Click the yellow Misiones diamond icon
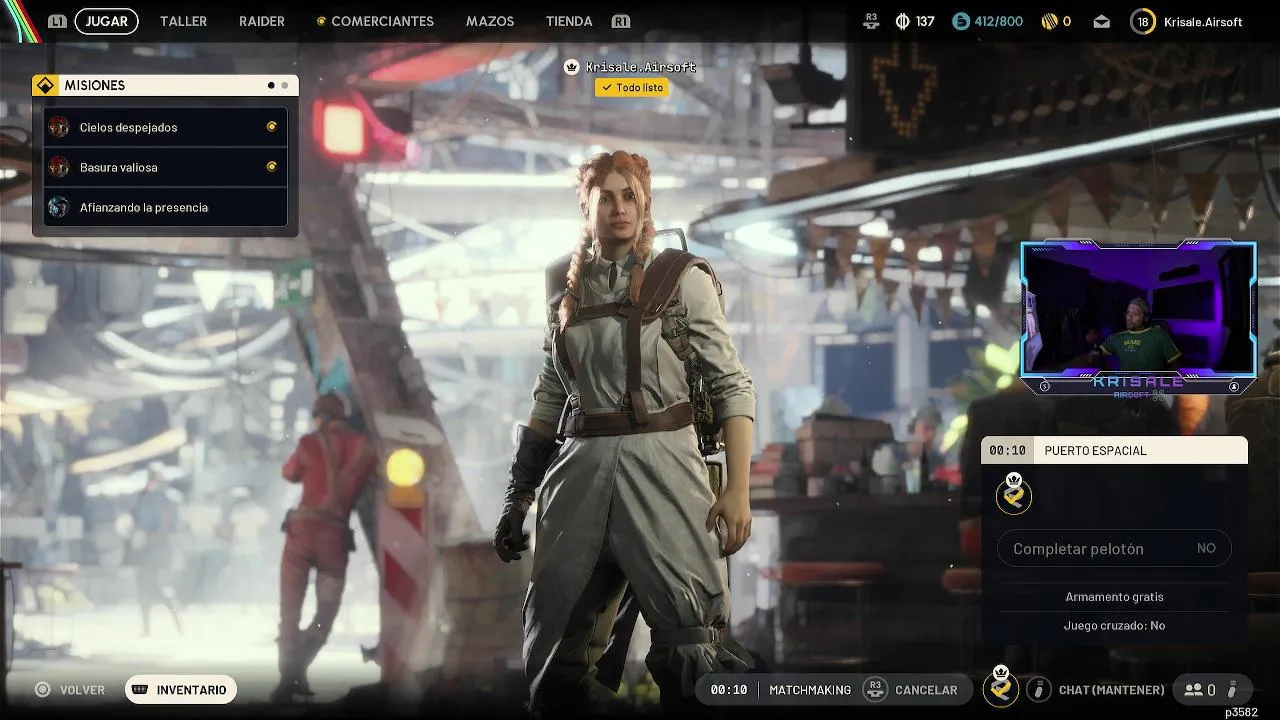 click(x=45, y=86)
